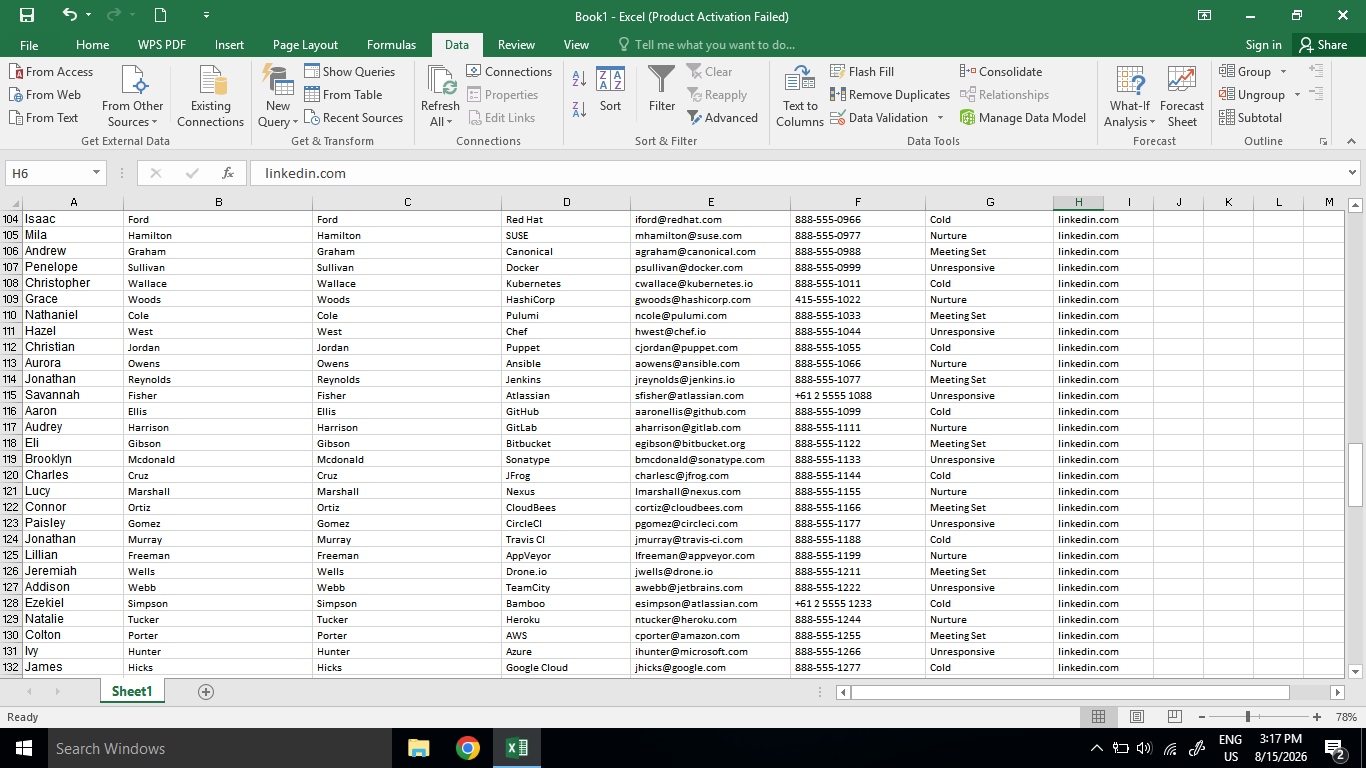Expand the formula bar

[1352, 173]
